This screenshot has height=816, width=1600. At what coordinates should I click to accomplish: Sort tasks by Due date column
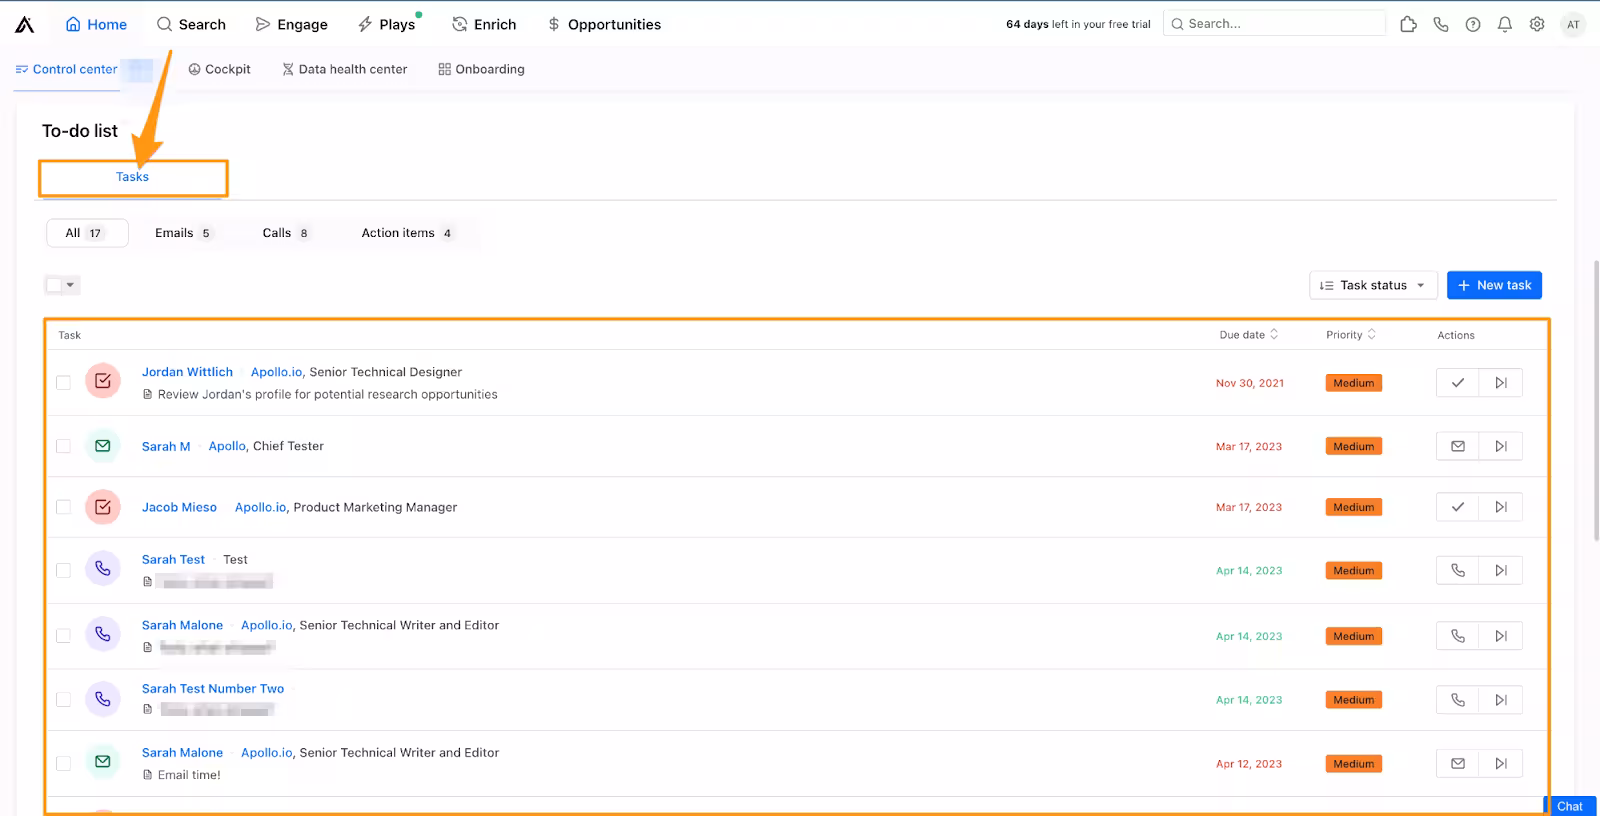[1248, 335]
